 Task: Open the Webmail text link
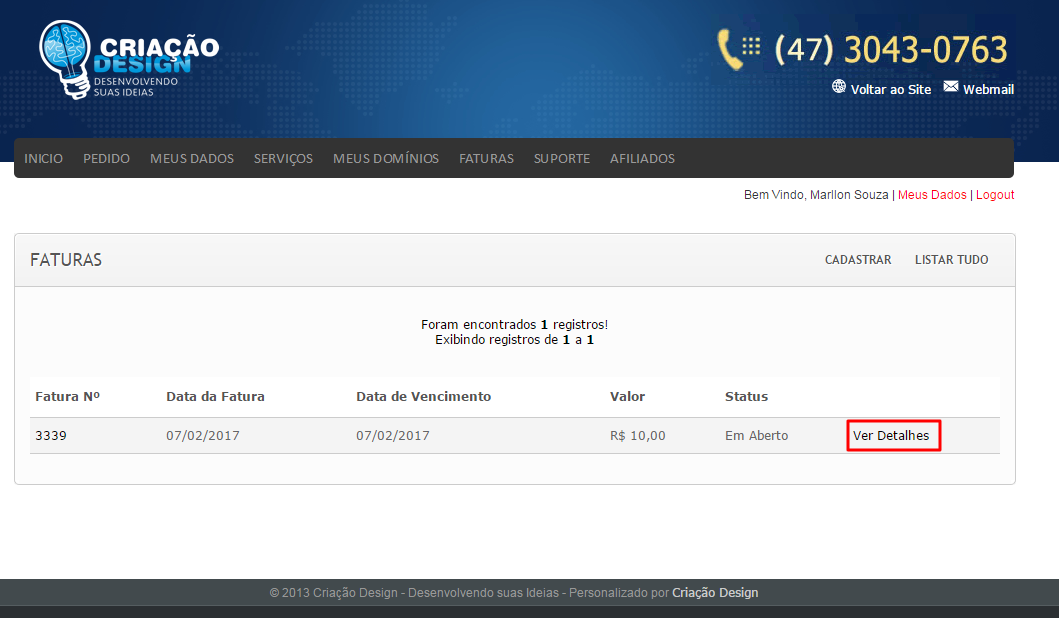988,89
